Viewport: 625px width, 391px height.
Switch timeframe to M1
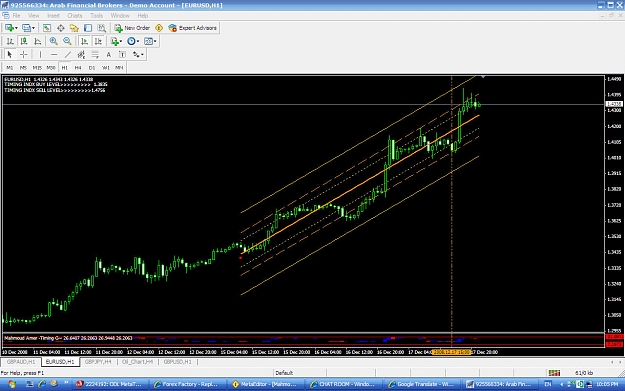(x=10, y=68)
